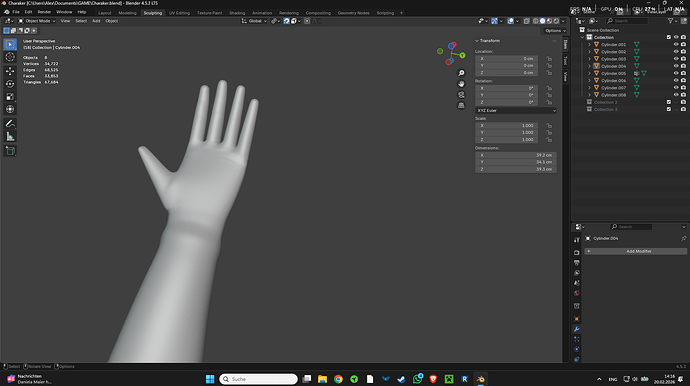Toggle X-Ray display button
This screenshot has height=386, width=690.
[527, 21]
